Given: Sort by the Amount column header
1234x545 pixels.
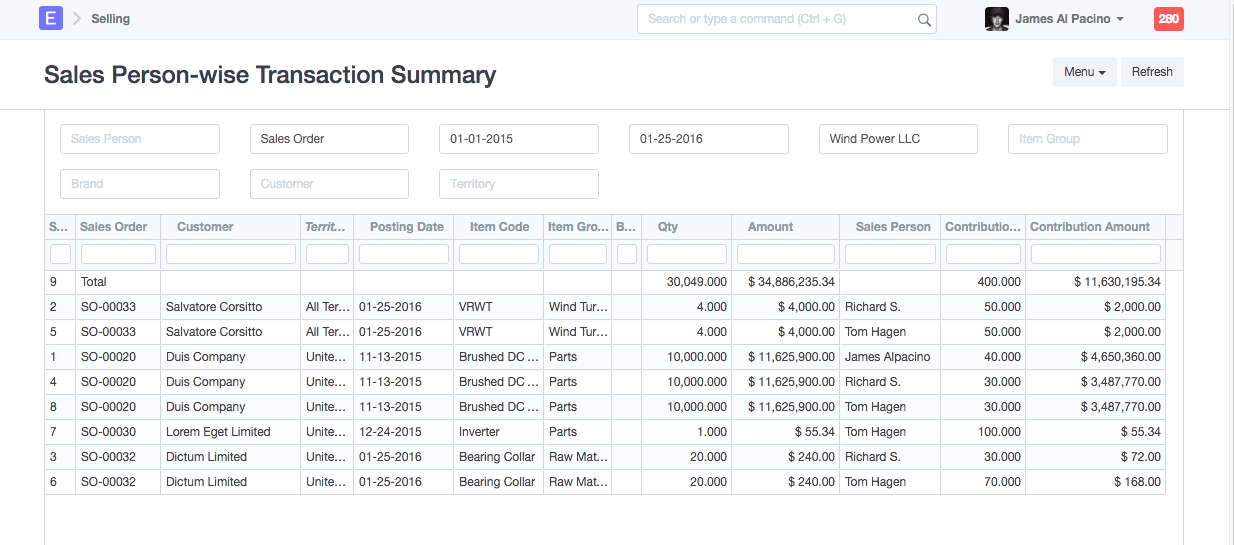Looking at the screenshot, I should (x=770, y=227).
